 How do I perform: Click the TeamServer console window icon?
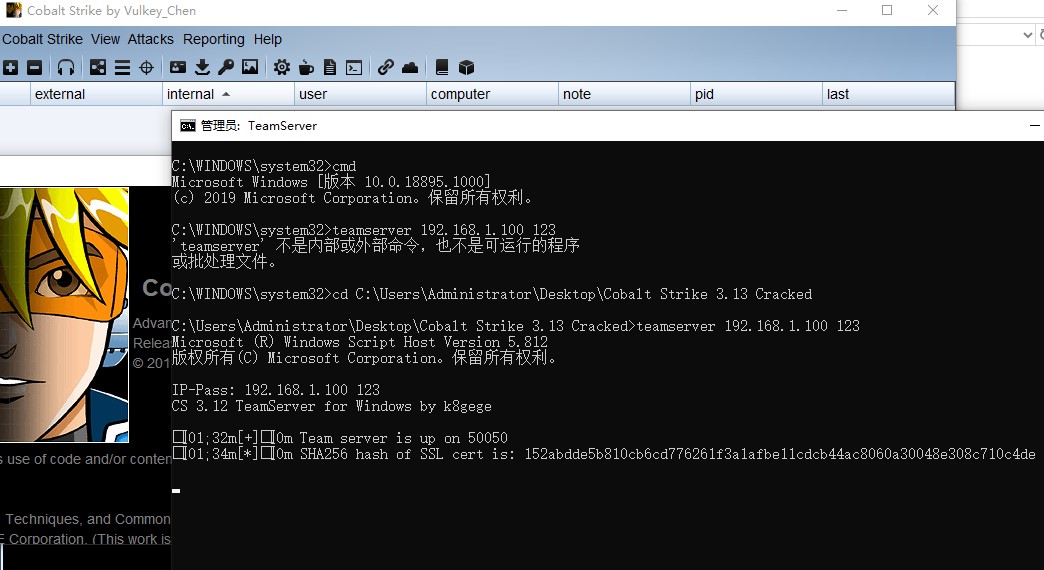[188, 126]
